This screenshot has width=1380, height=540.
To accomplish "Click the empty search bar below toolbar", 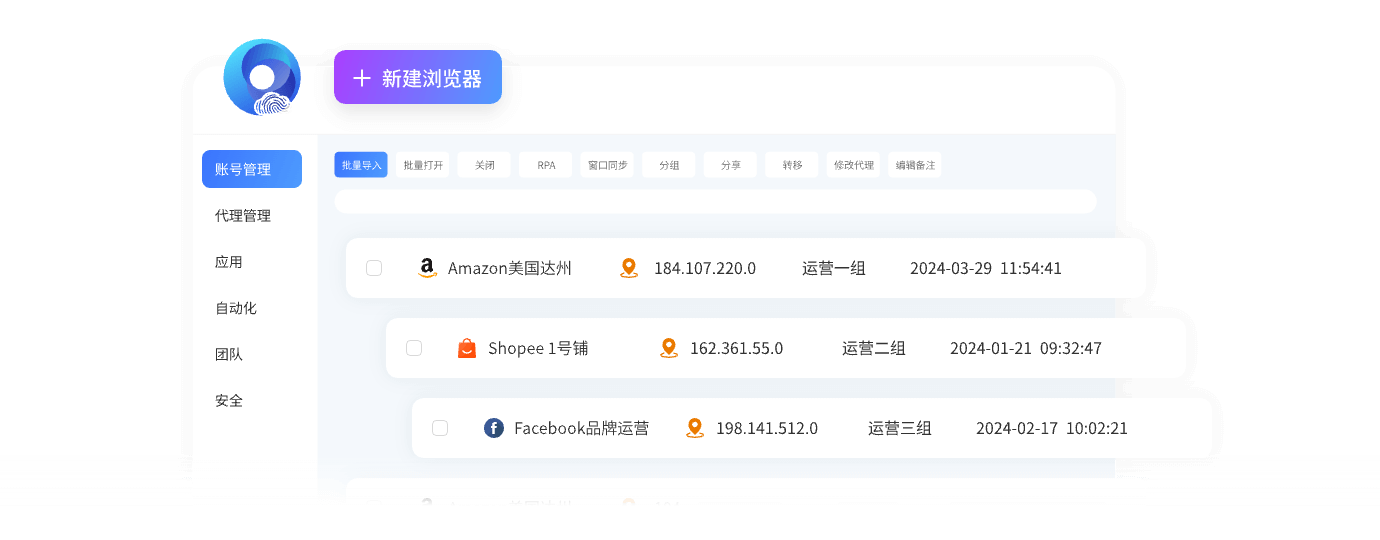I will (x=715, y=201).
